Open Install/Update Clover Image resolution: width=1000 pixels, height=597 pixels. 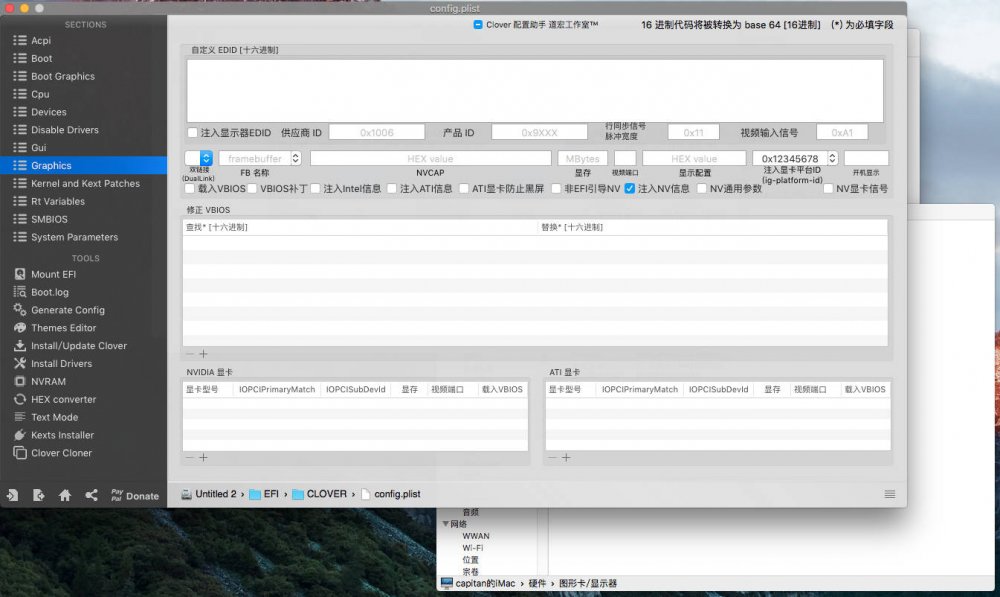coord(78,346)
